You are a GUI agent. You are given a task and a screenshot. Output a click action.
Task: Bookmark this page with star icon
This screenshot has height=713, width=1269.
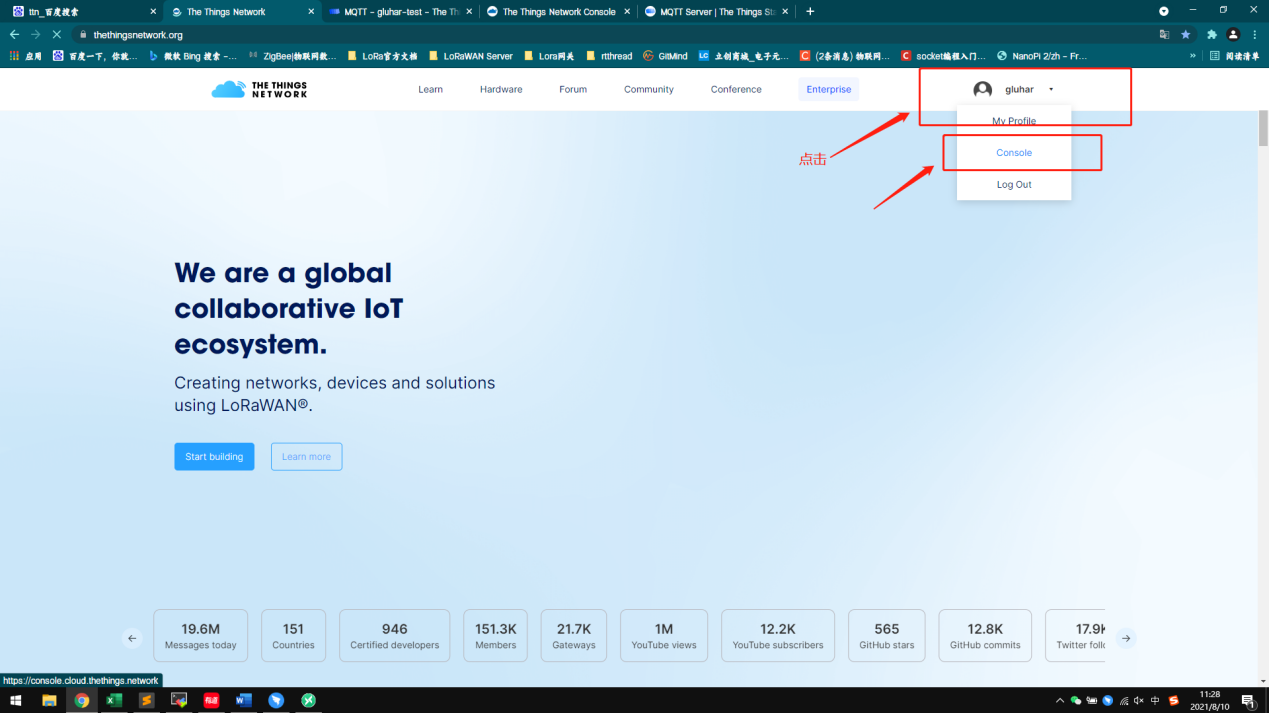point(1186,34)
